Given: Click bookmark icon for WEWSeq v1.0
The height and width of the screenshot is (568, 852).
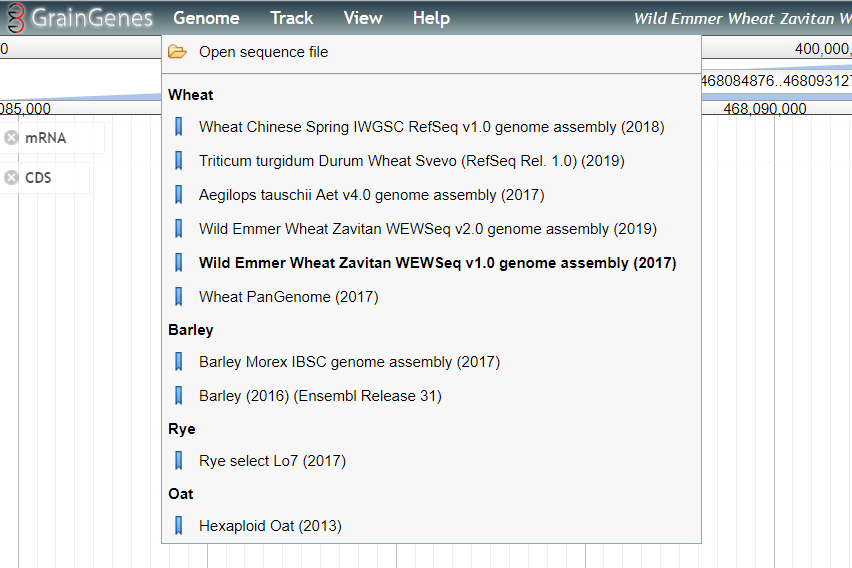Looking at the screenshot, I should tap(178, 263).
